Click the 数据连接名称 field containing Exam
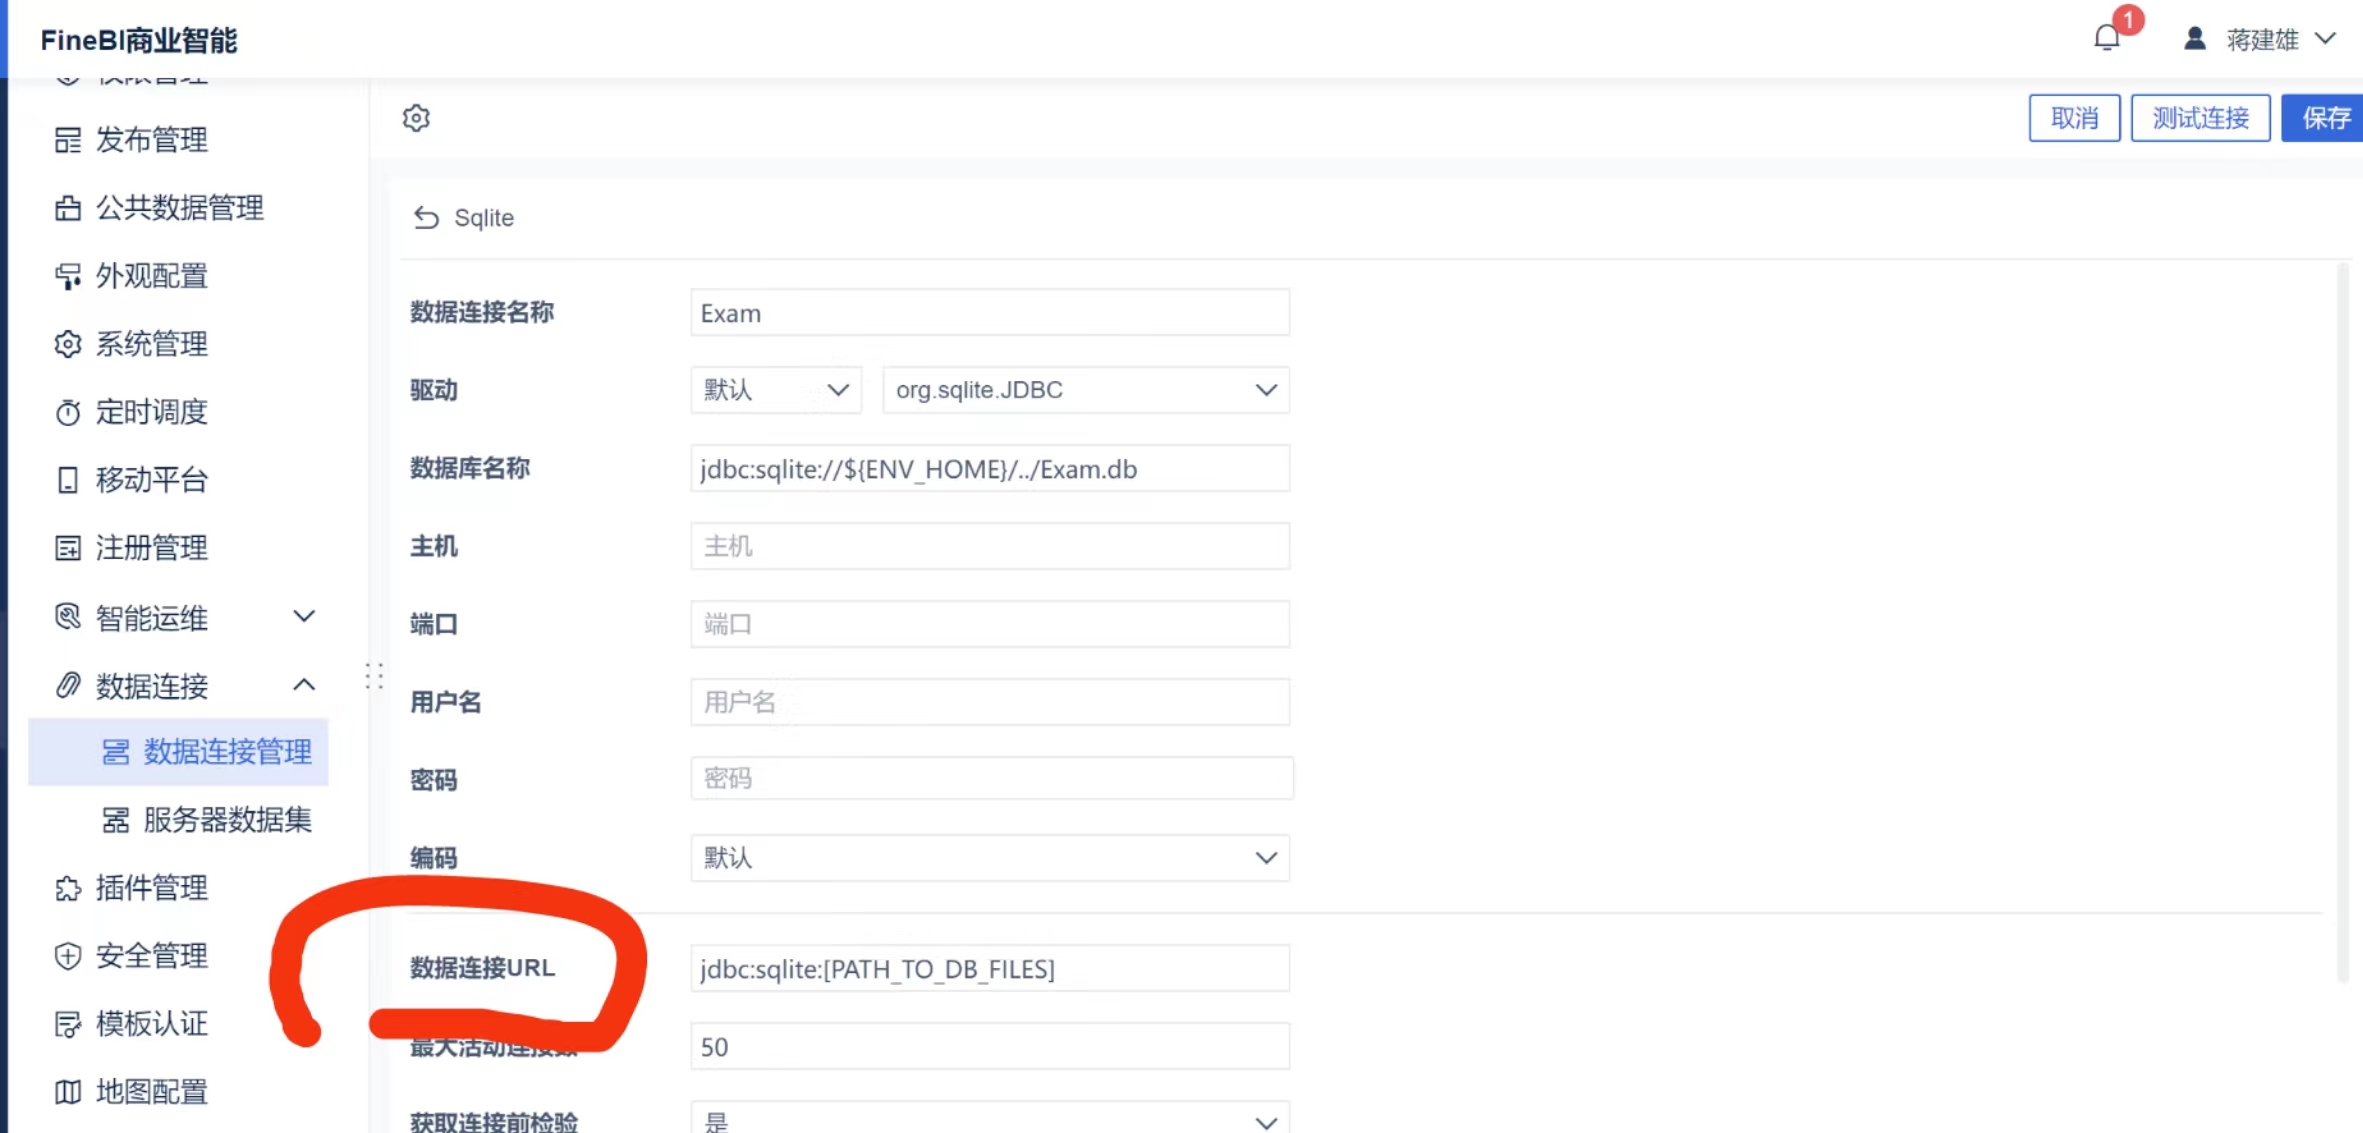This screenshot has width=2363, height=1133. coord(990,313)
